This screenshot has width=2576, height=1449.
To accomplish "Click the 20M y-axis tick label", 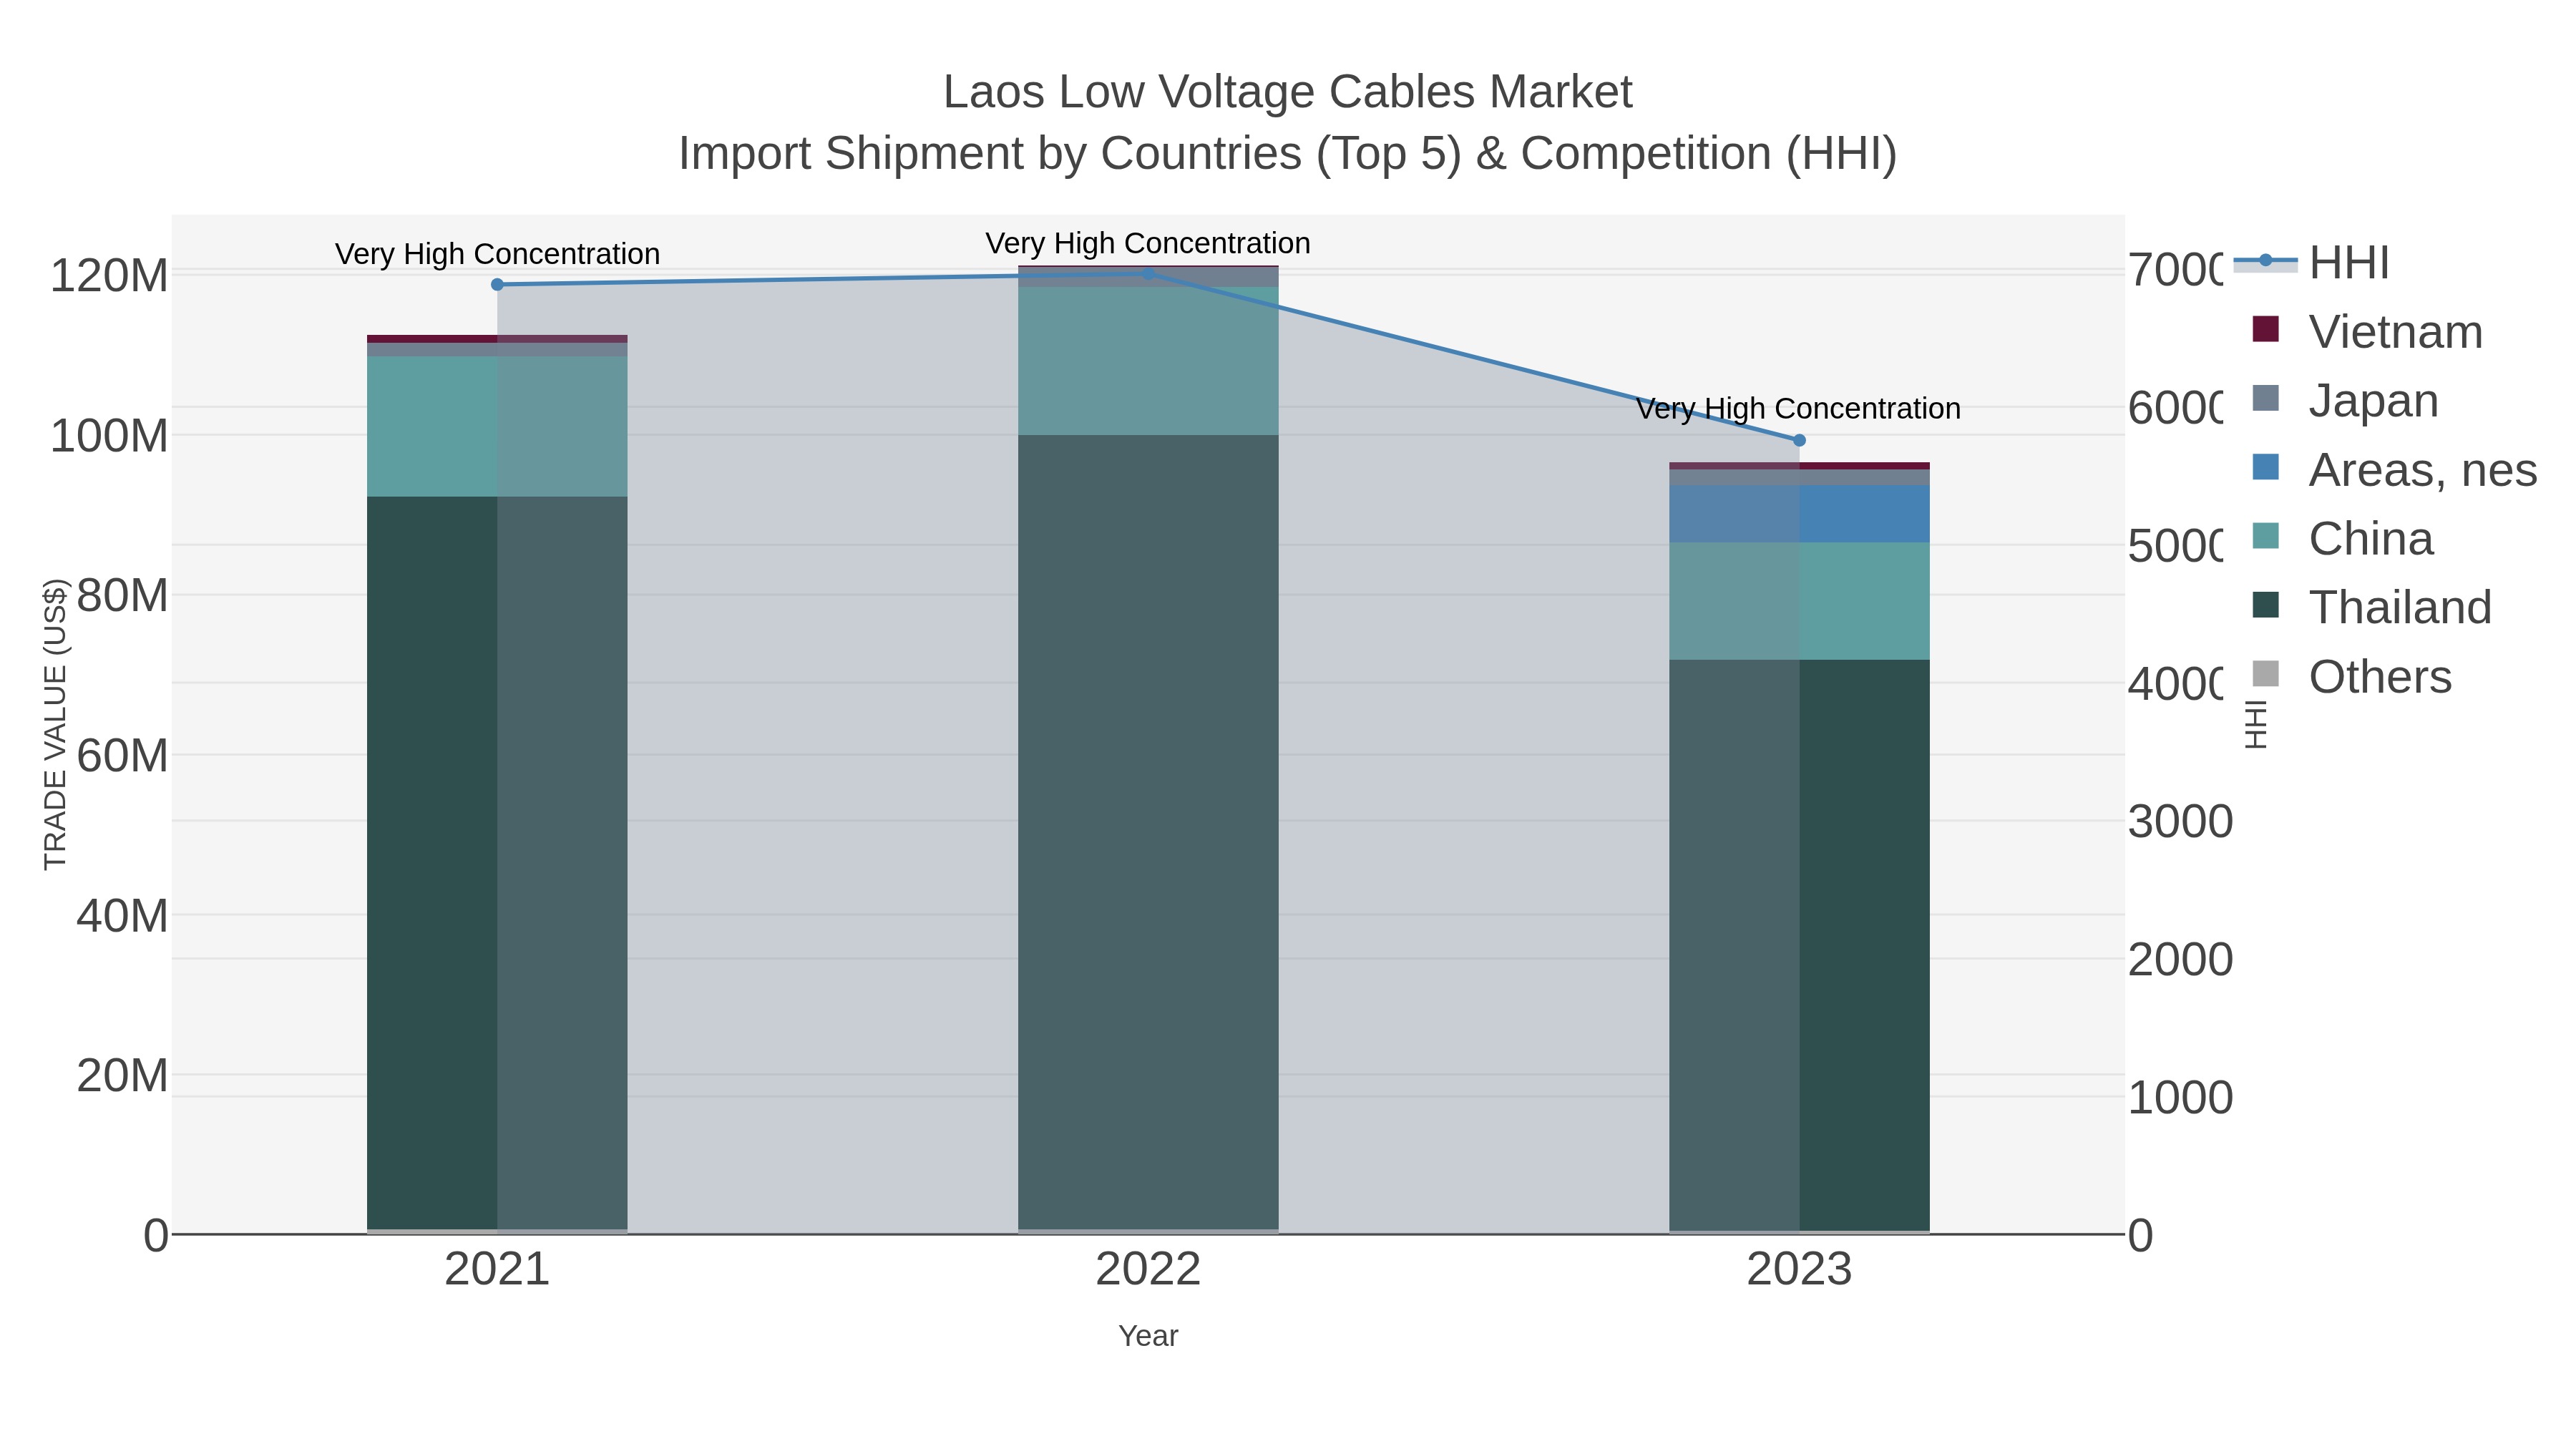I will point(122,1076).
